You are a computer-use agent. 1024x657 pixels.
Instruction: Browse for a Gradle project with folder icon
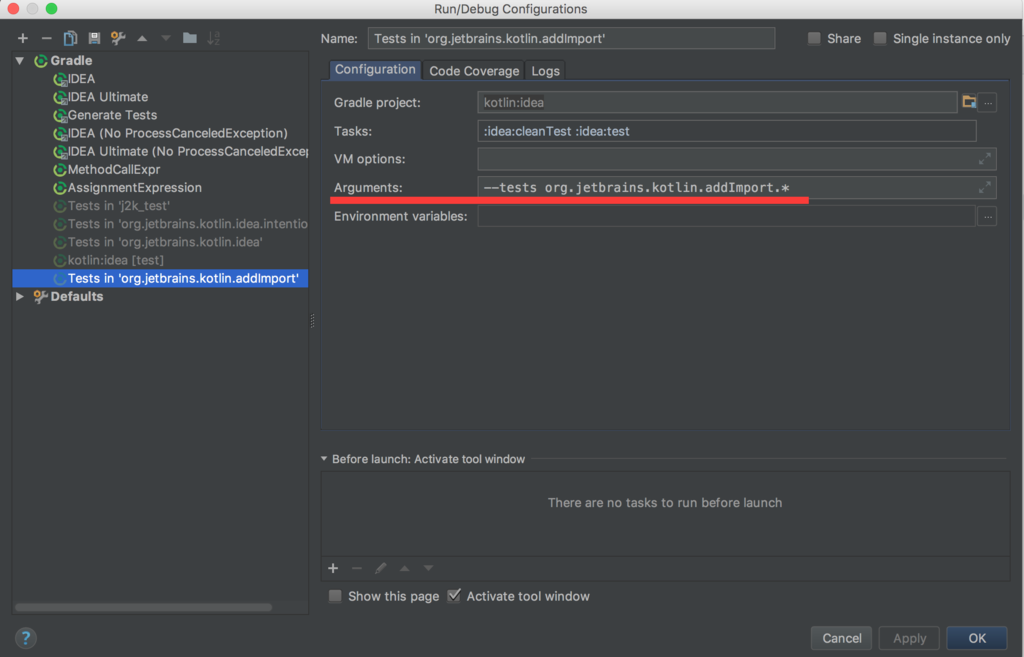[968, 102]
